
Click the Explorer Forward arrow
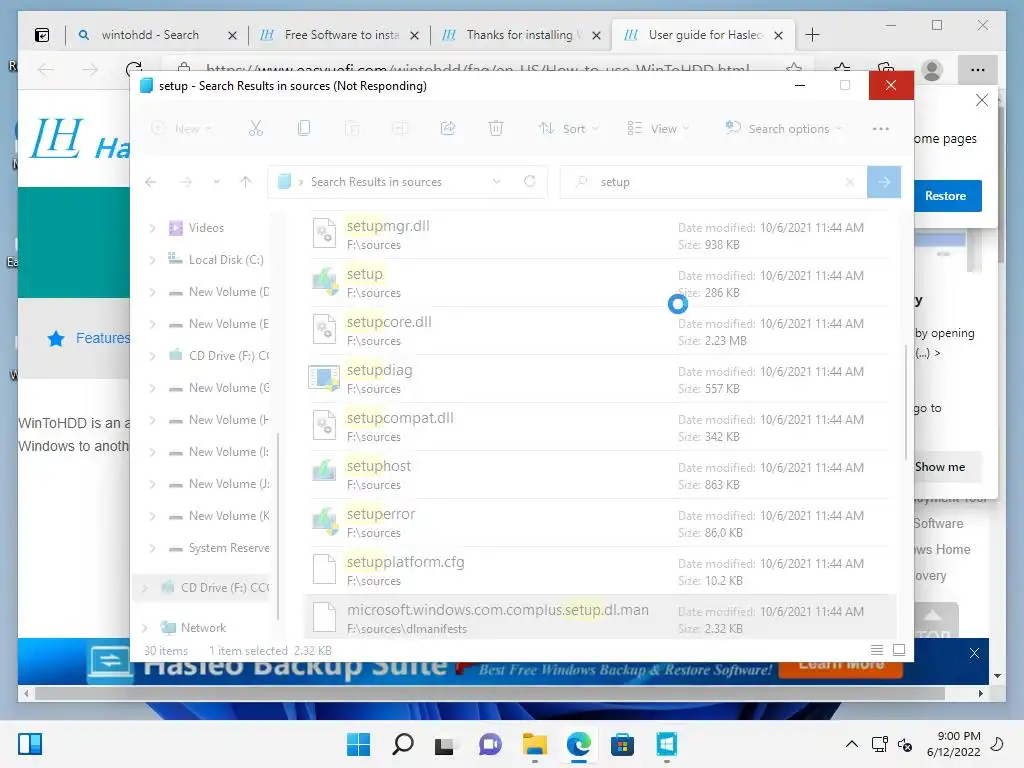coord(186,182)
